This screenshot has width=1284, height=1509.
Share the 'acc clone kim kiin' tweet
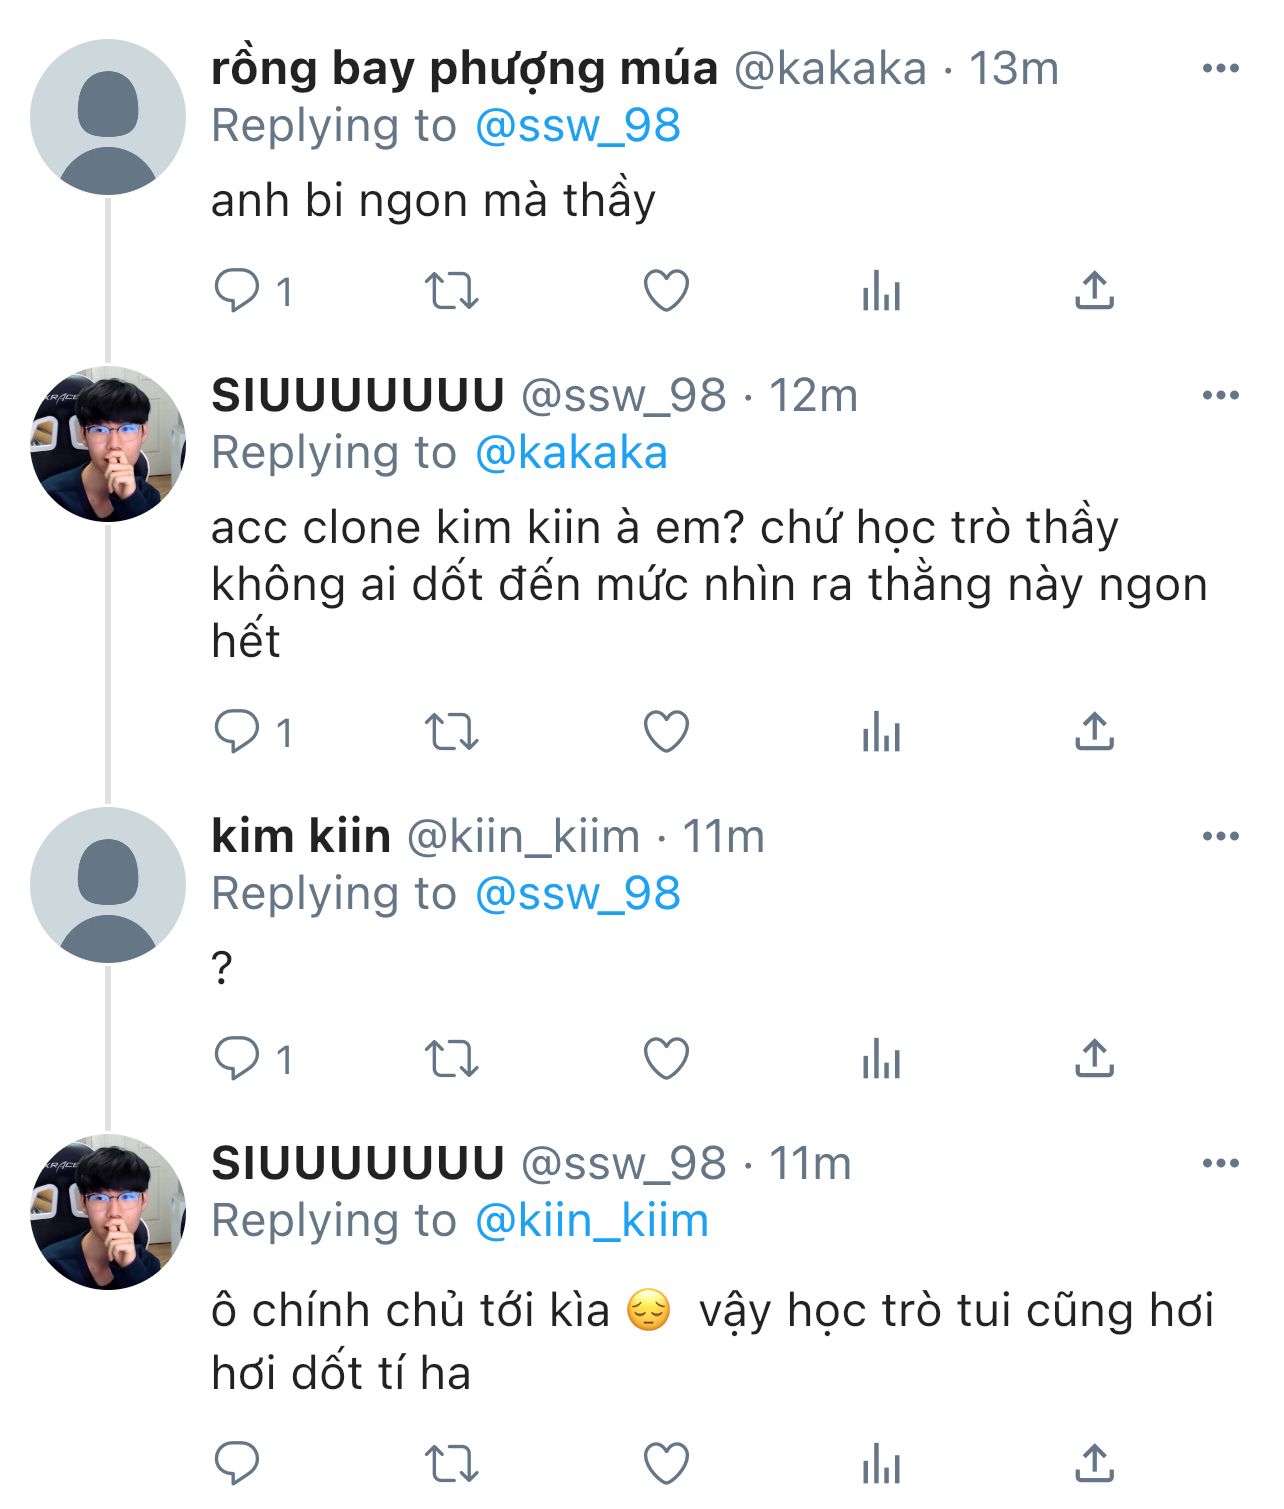1094,732
